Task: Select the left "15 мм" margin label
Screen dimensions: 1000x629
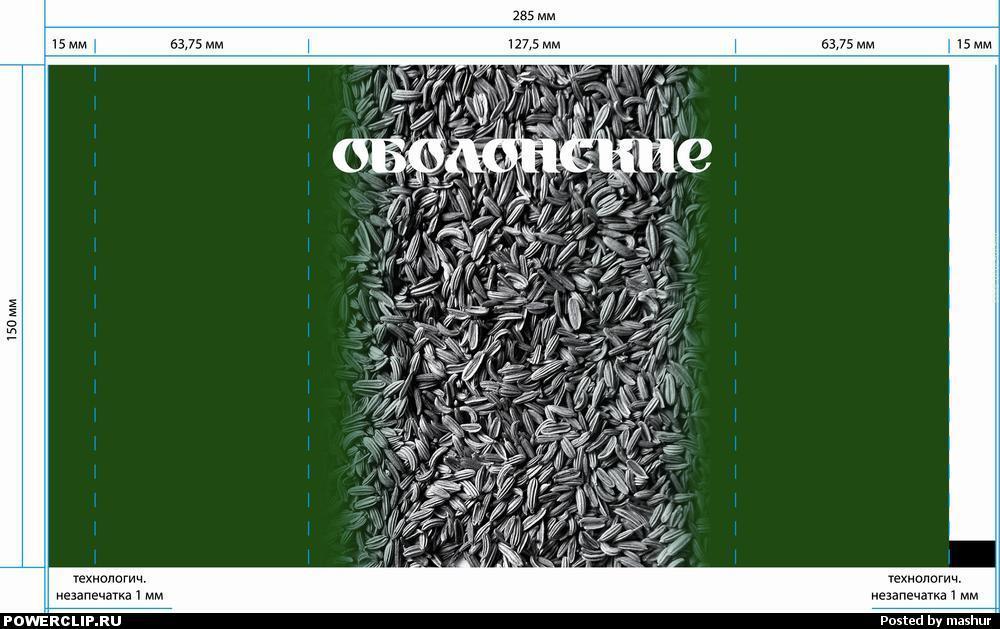Action: 70,45
